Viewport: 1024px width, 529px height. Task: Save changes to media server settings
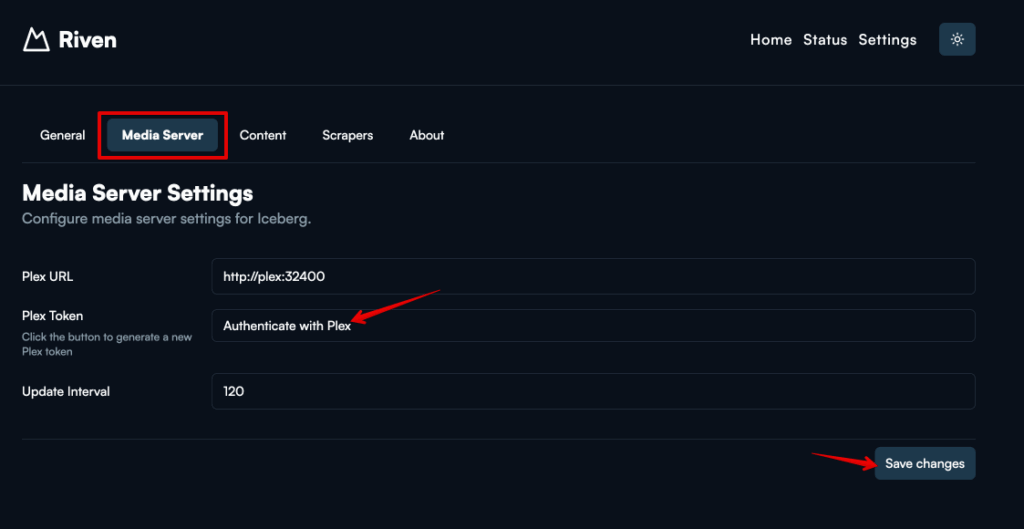coord(925,464)
